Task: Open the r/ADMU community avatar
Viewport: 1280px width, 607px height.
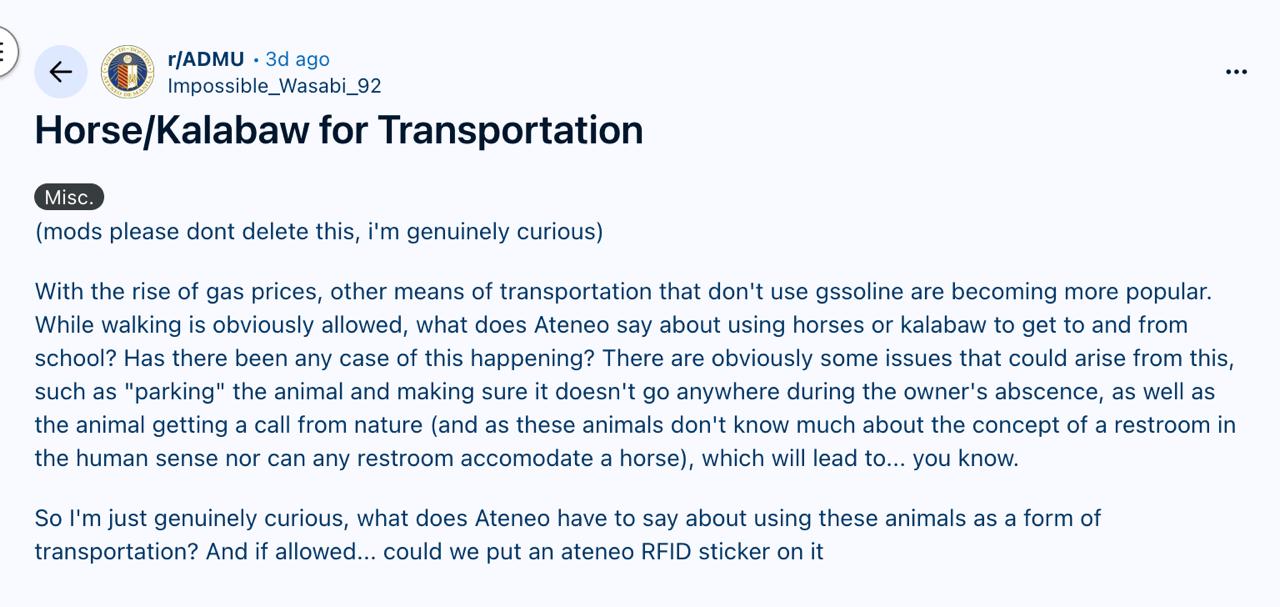Action: click(x=128, y=72)
